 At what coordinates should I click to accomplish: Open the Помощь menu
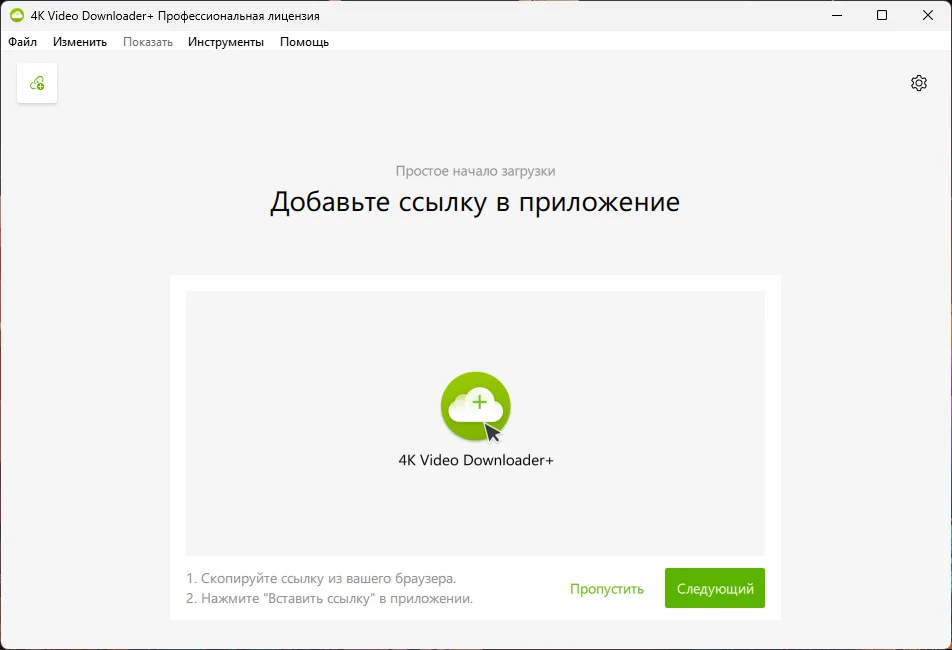coord(304,42)
